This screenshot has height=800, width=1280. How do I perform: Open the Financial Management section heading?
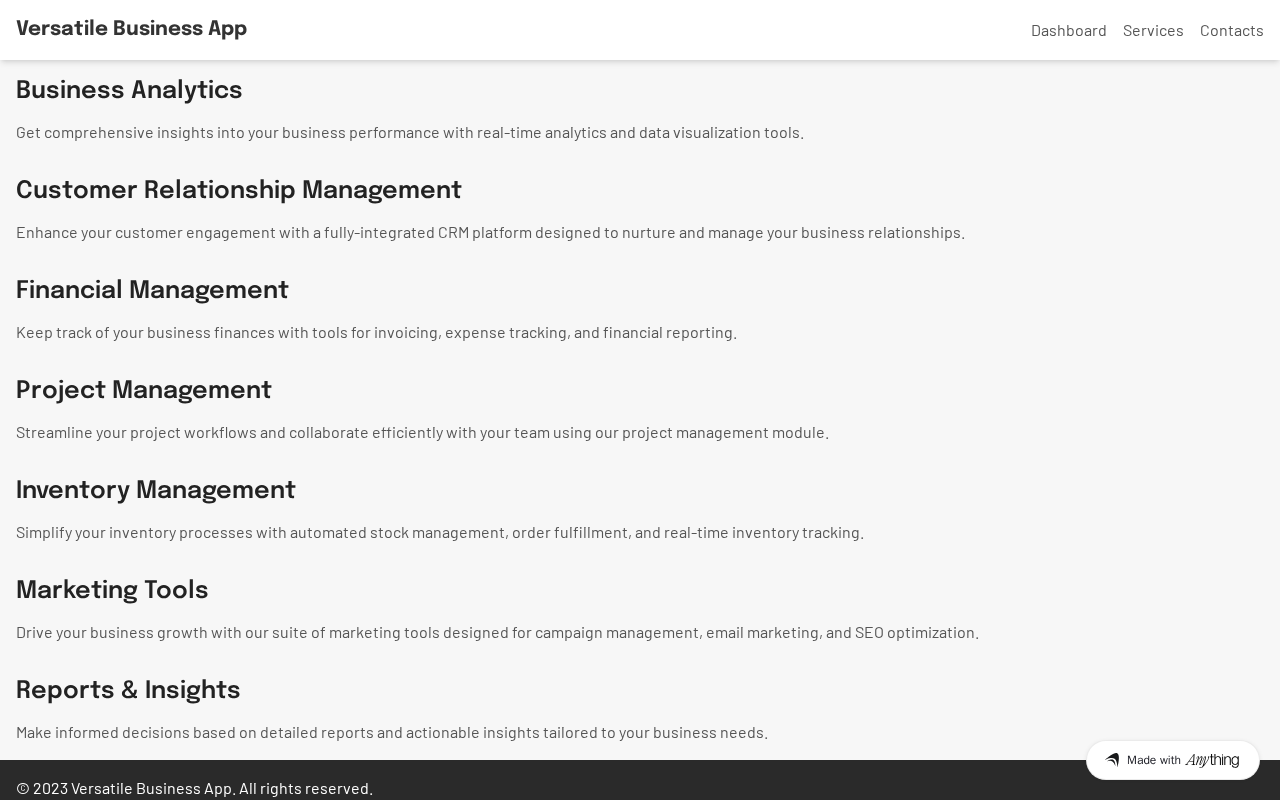pyautogui.click(x=152, y=291)
